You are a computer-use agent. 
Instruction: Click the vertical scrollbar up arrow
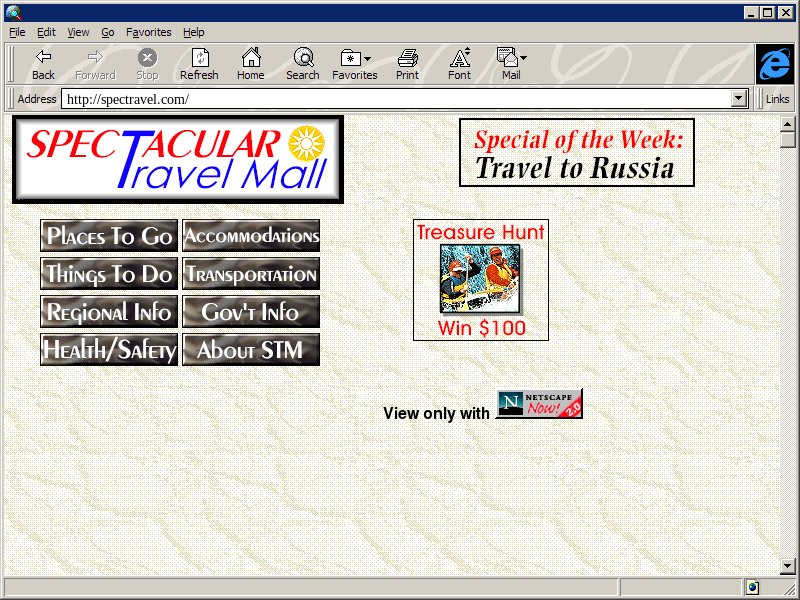(788, 124)
